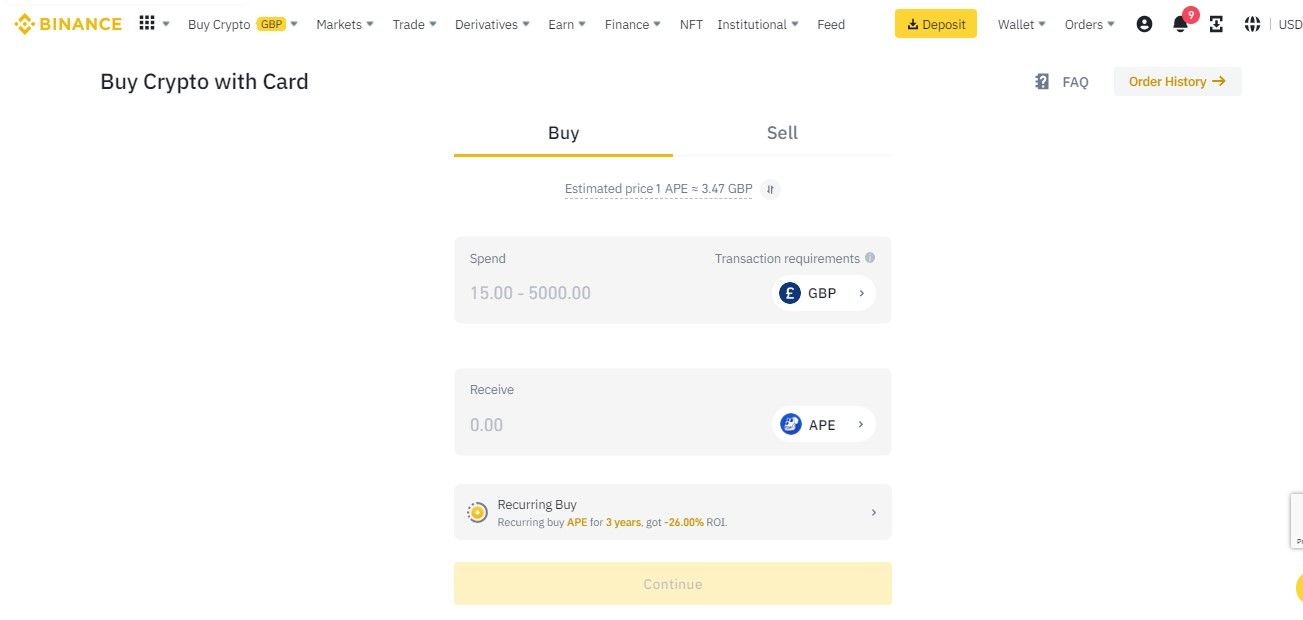Open the user profile icon

click(1145, 24)
